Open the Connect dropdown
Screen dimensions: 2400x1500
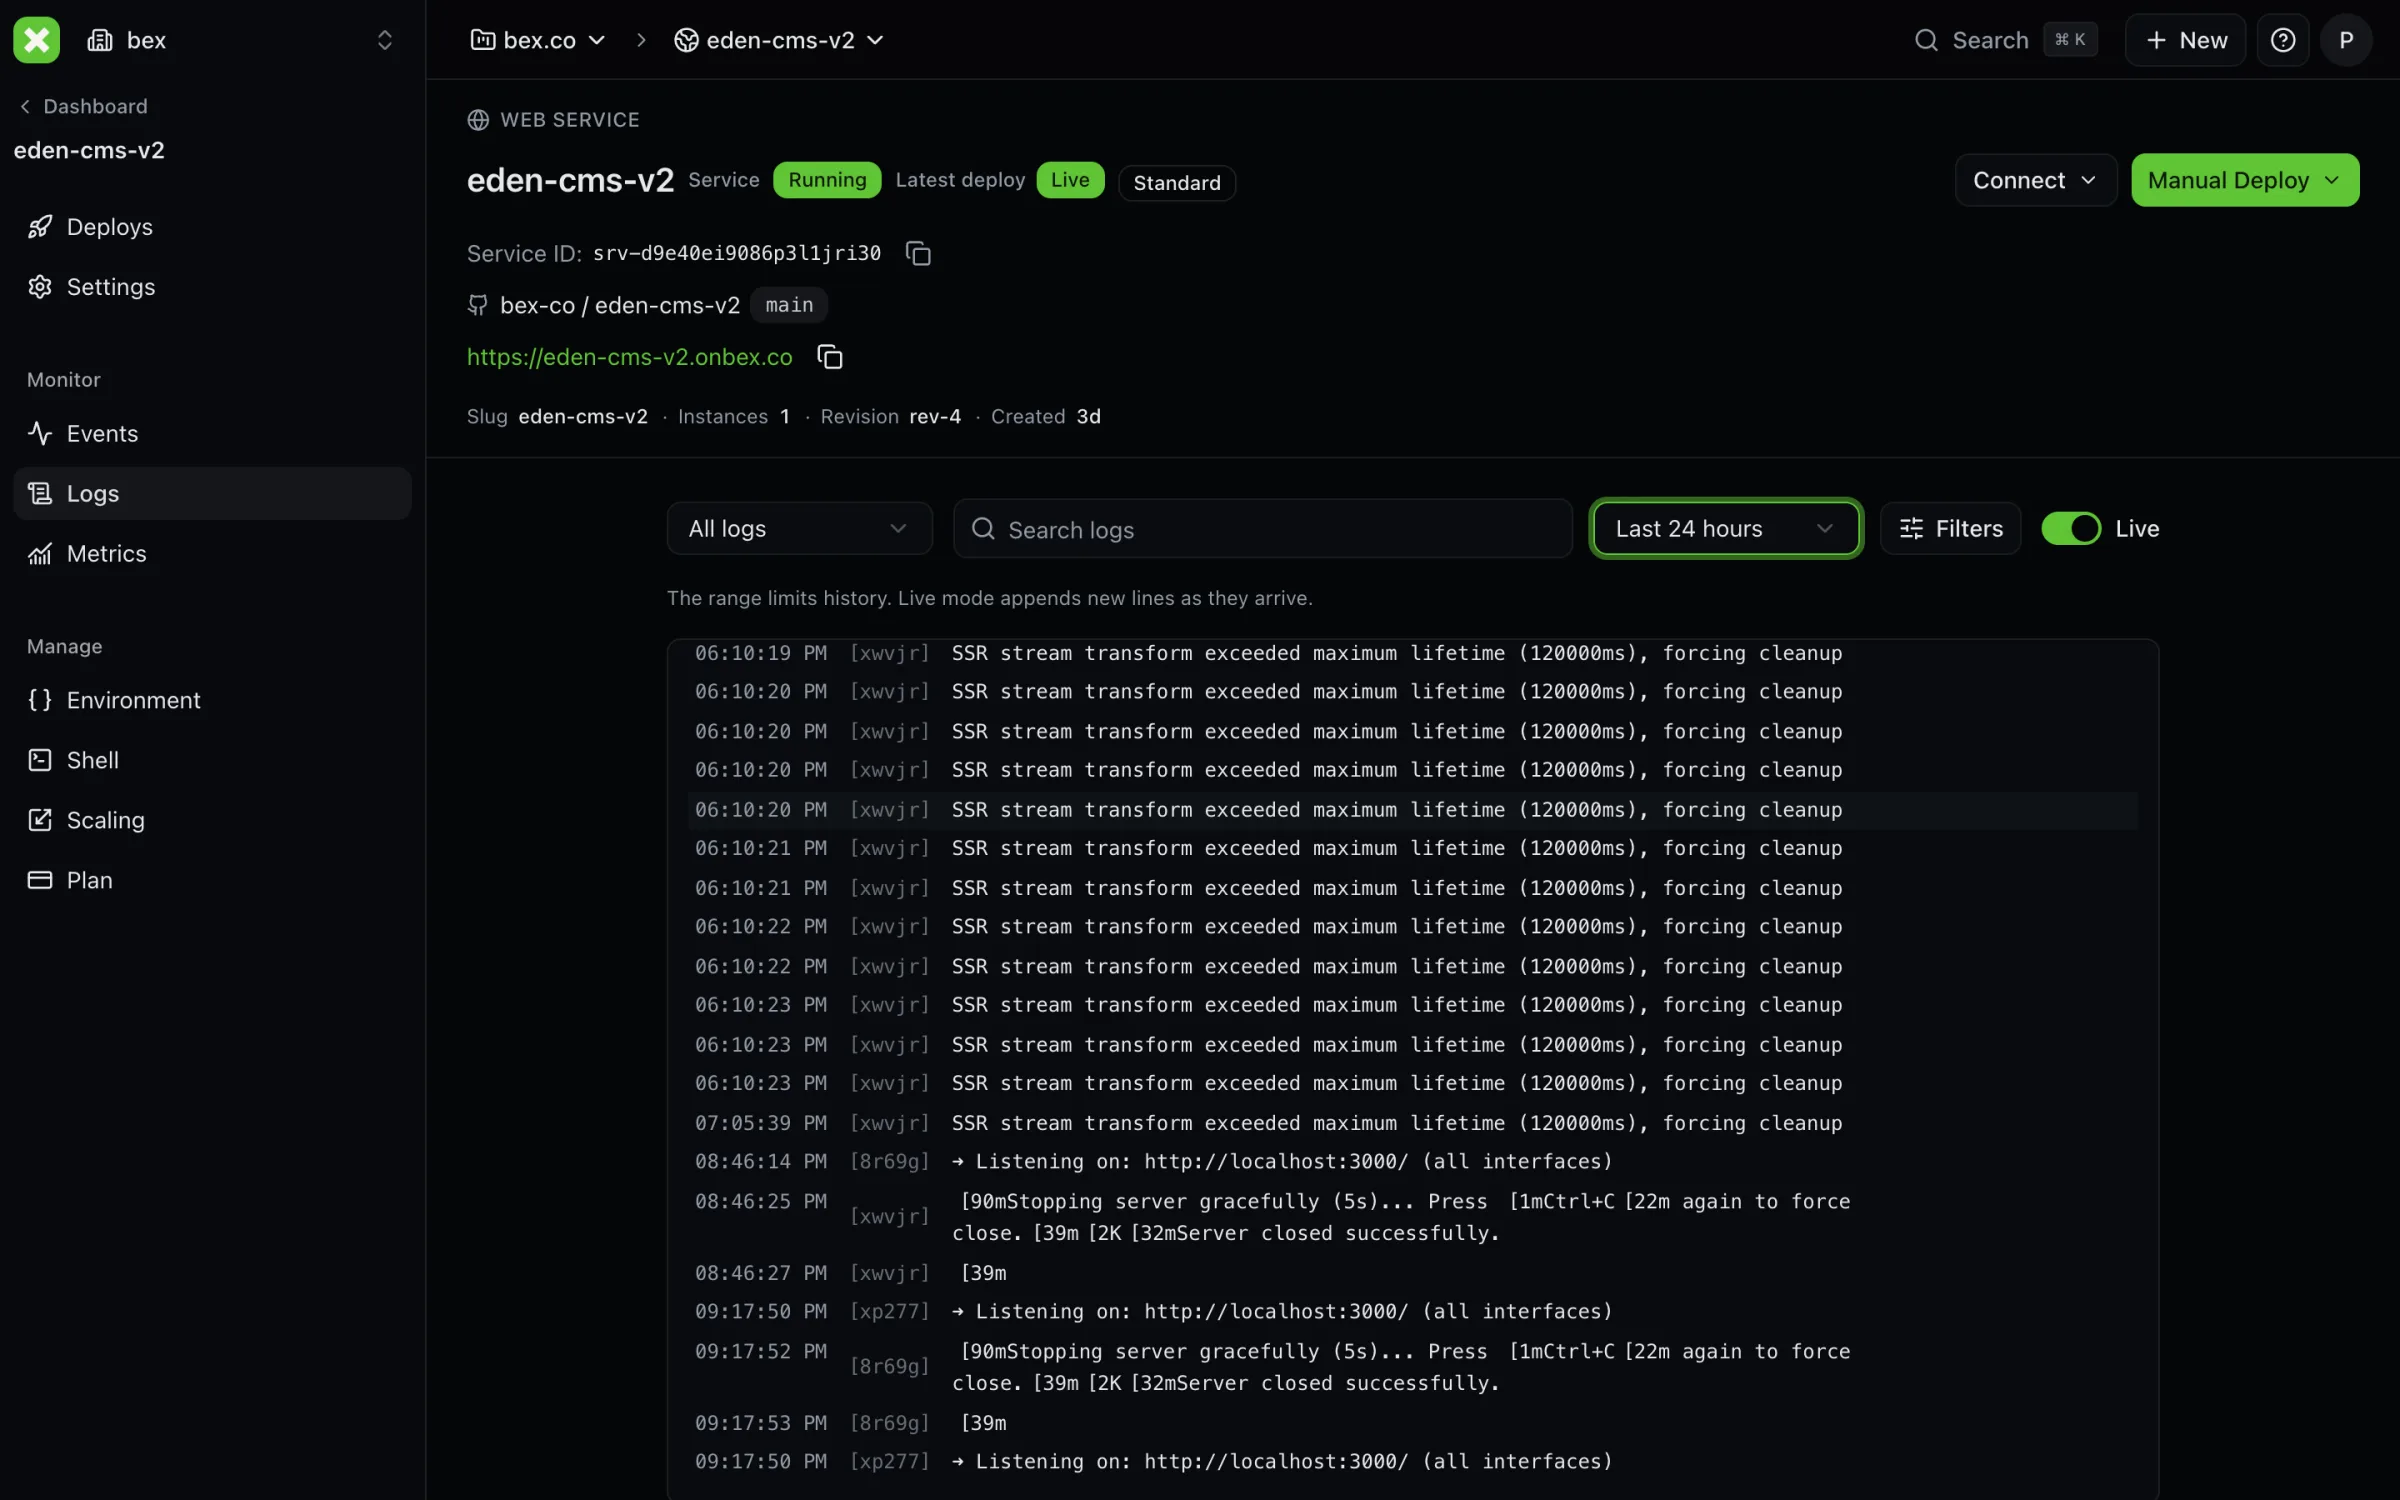pyautogui.click(x=2036, y=180)
